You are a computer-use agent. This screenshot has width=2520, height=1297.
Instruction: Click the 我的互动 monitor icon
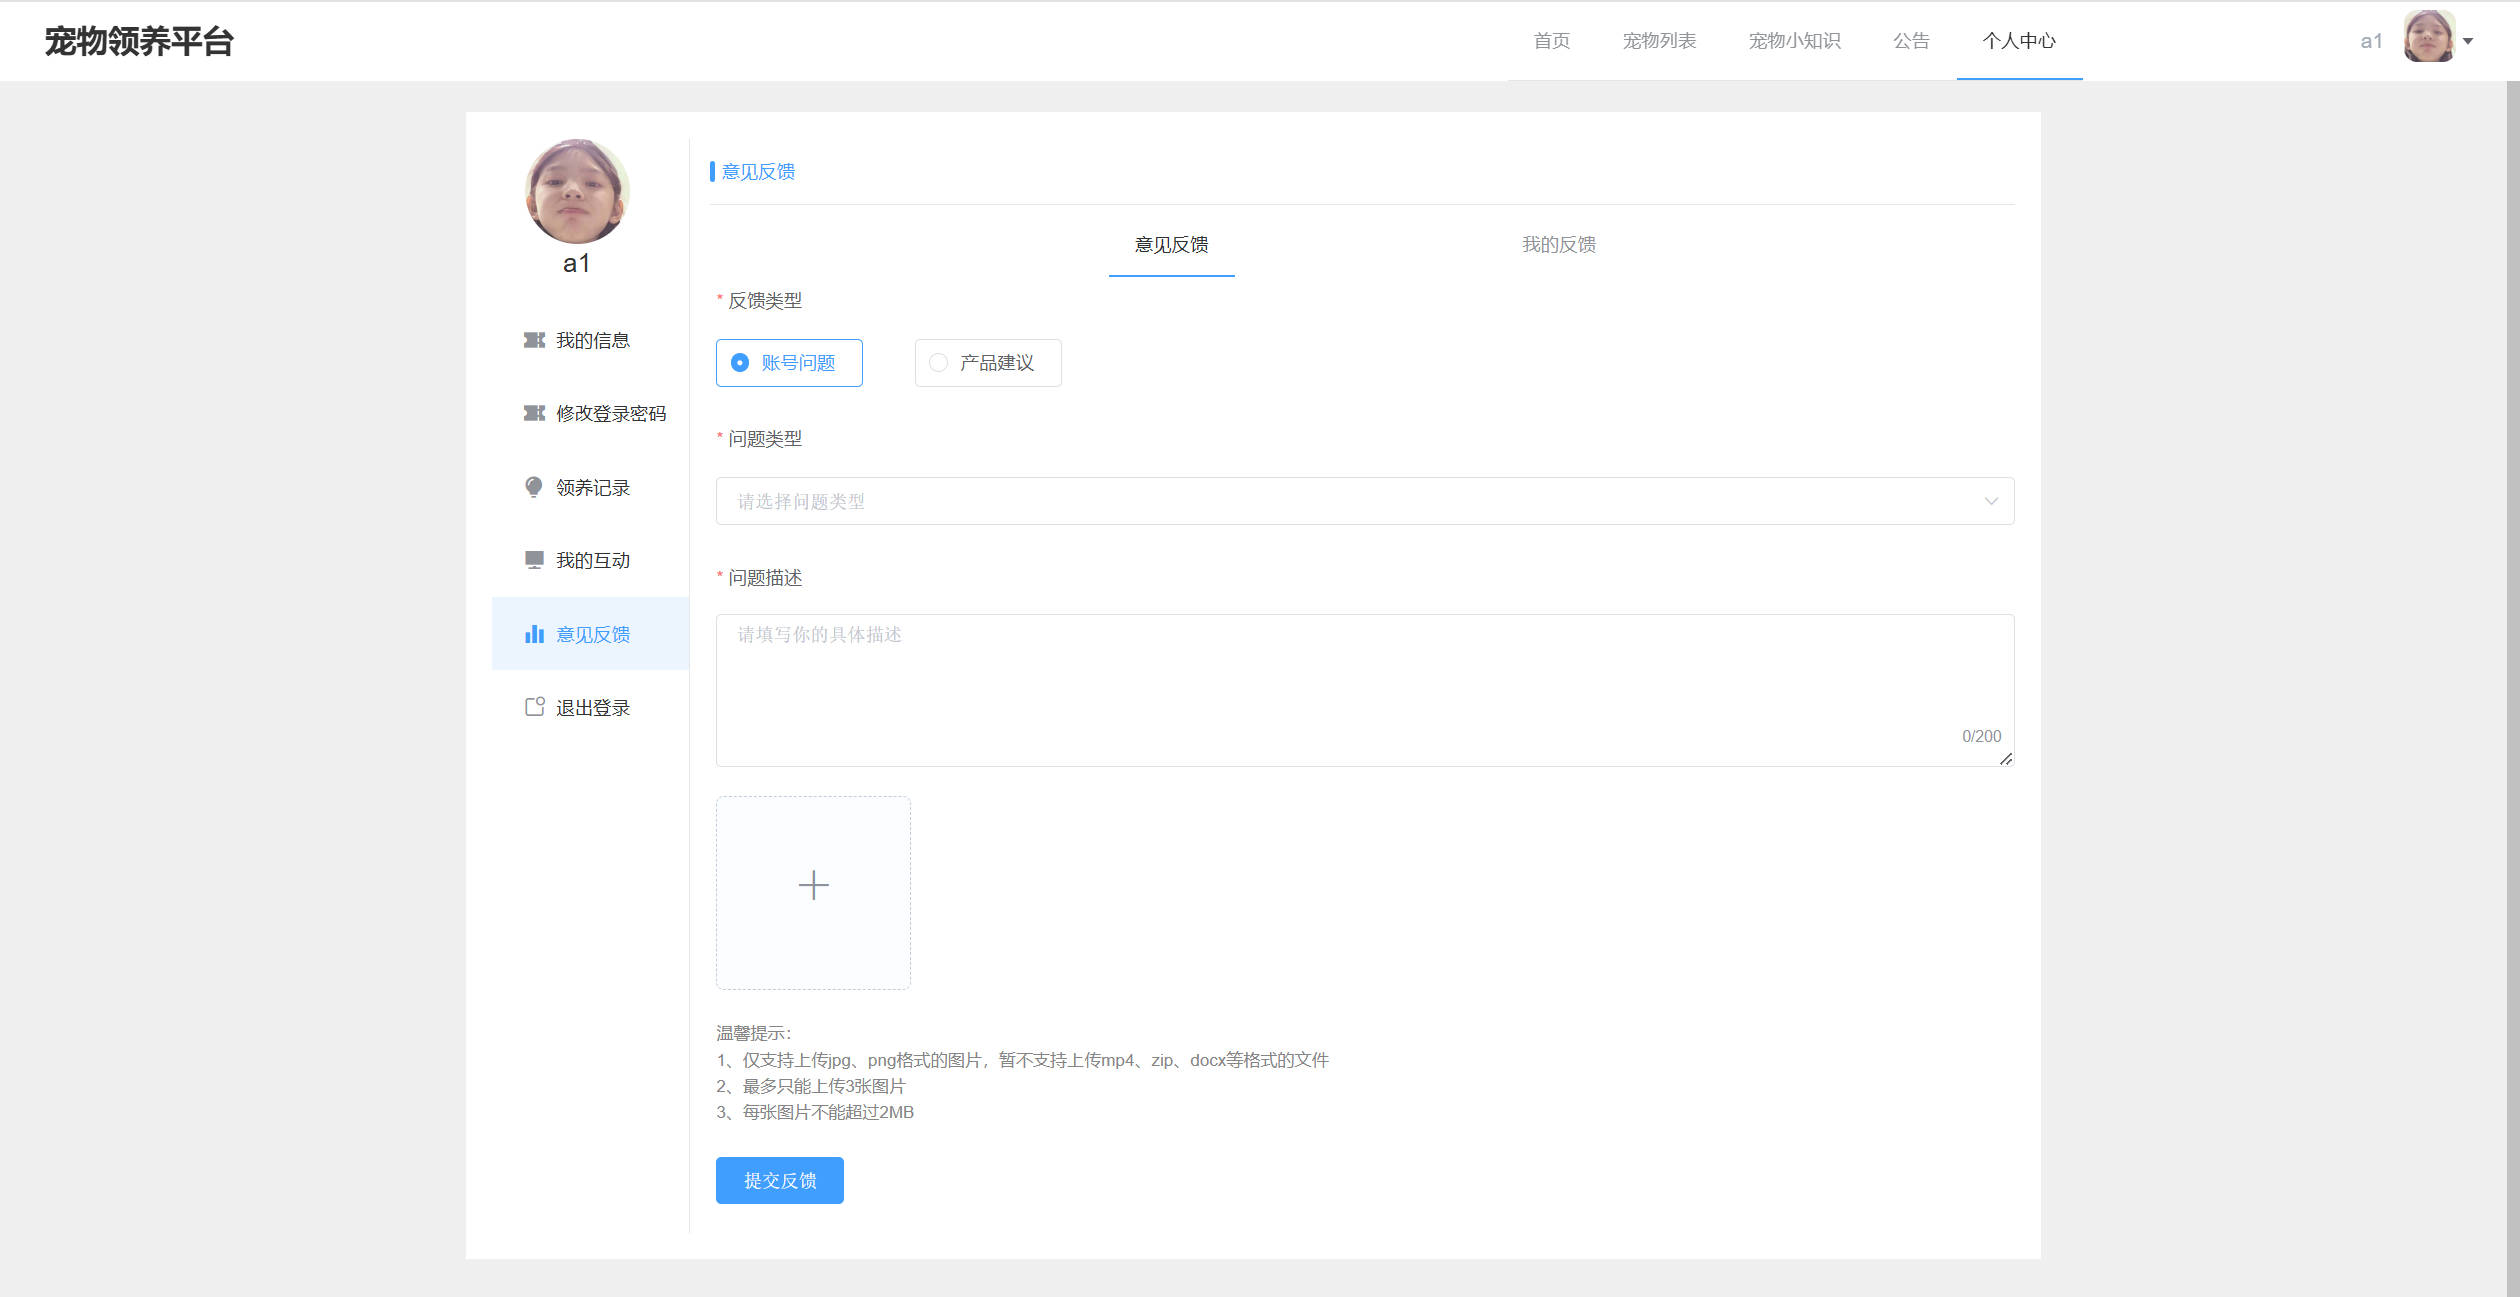point(534,560)
